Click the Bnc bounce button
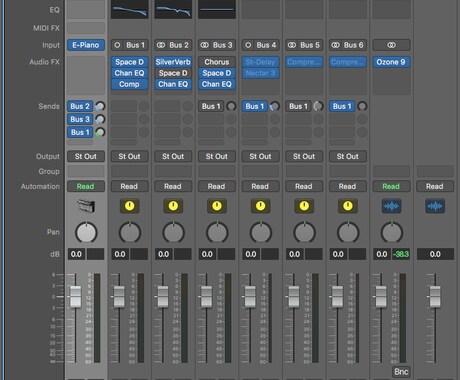This screenshot has height=380, width=460. tap(401, 372)
